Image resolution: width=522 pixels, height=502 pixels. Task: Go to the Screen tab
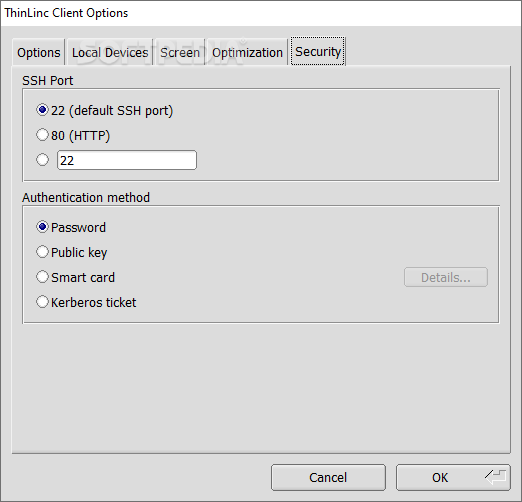[180, 52]
